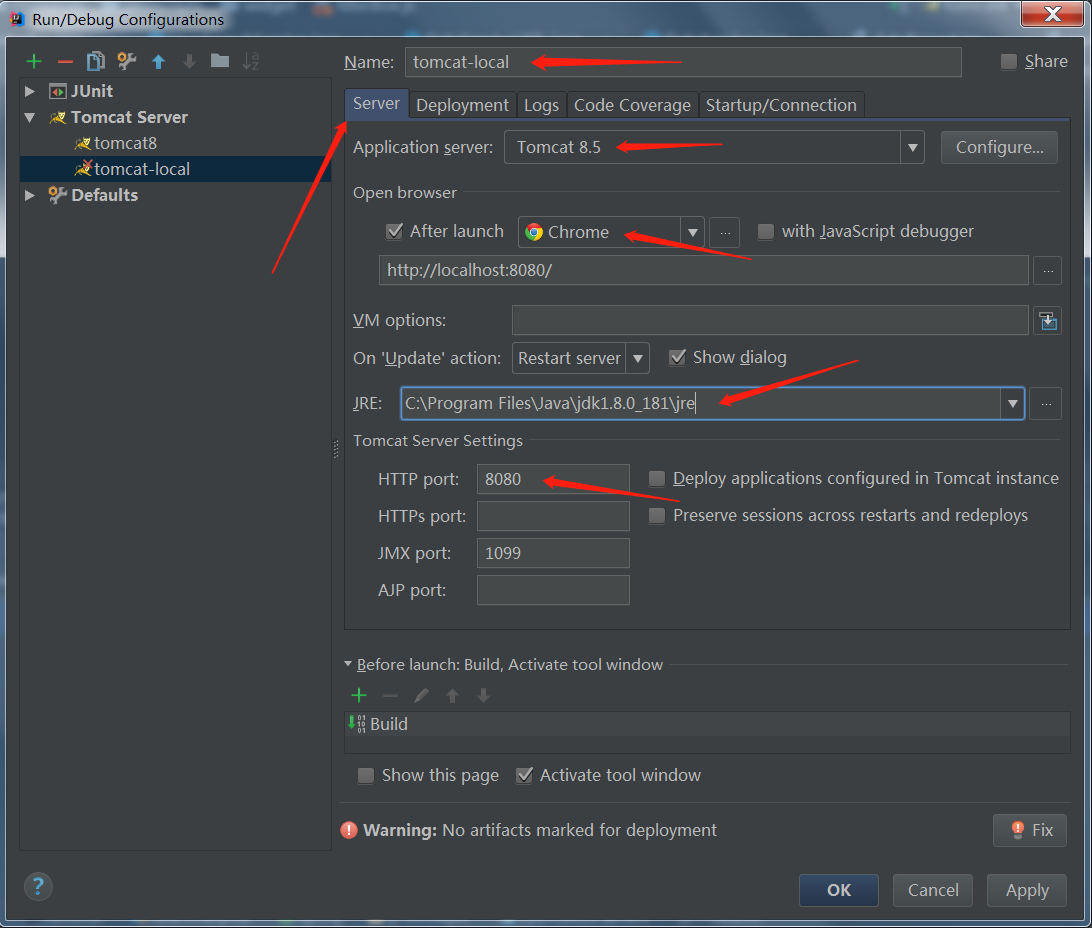Click the Apply button
The image size is (1092, 928).
(x=1027, y=890)
